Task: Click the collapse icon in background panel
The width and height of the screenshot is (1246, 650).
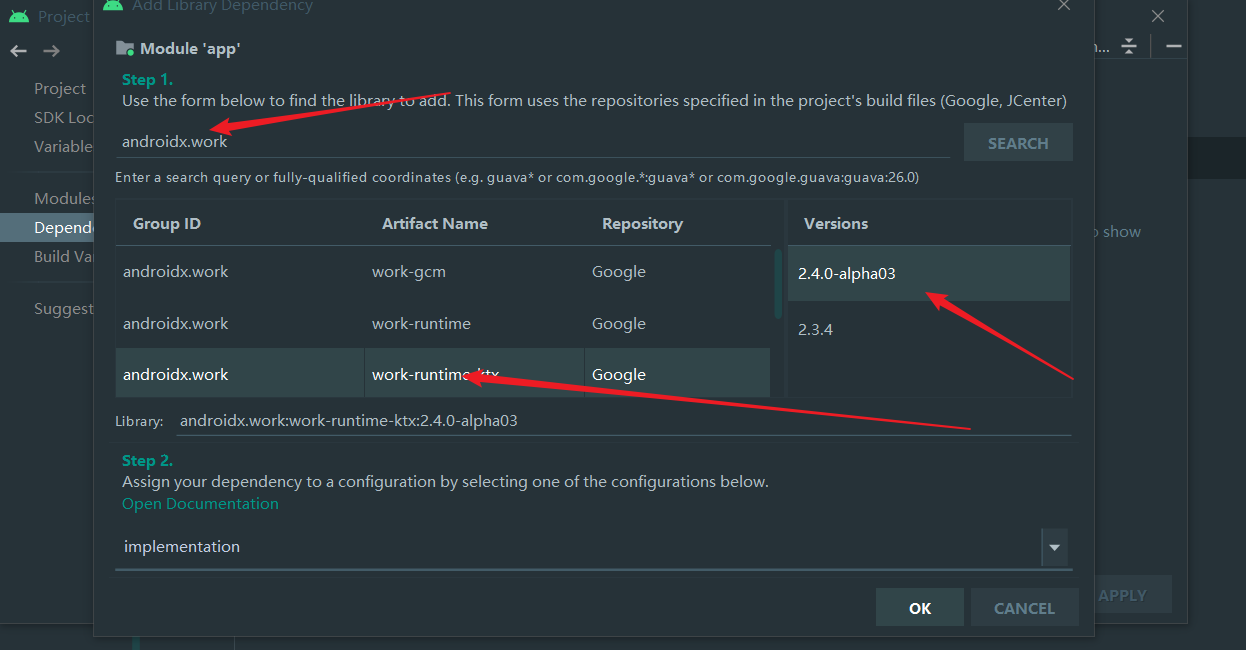Action: 1129,46
